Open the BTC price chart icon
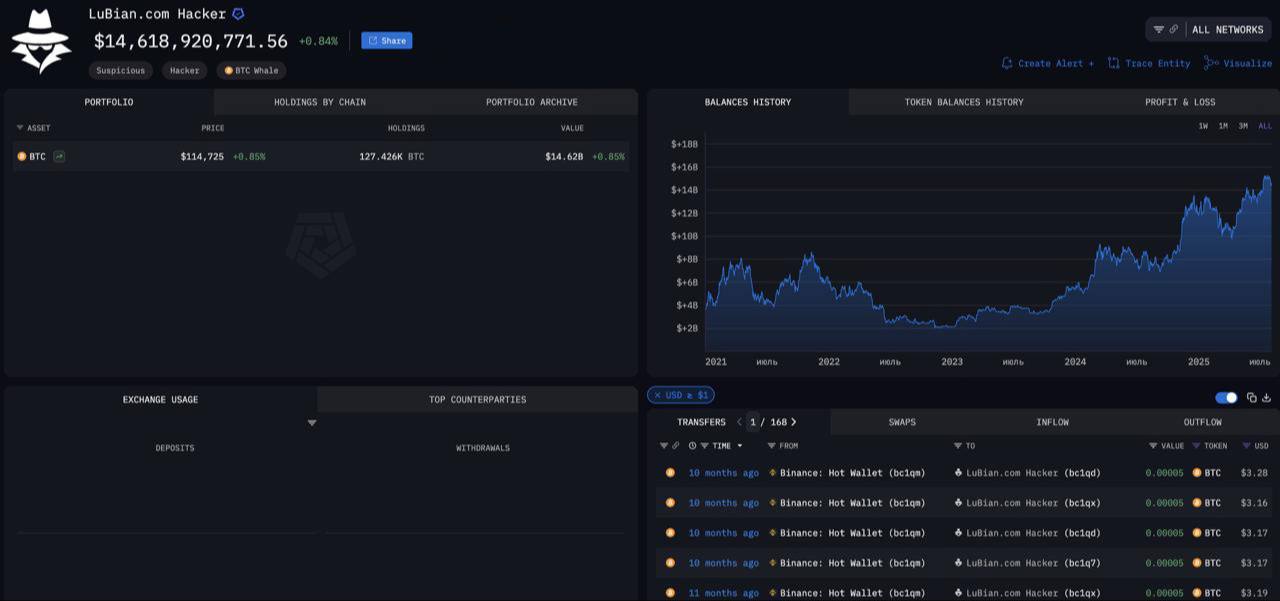The image size is (1280, 601). coord(59,157)
